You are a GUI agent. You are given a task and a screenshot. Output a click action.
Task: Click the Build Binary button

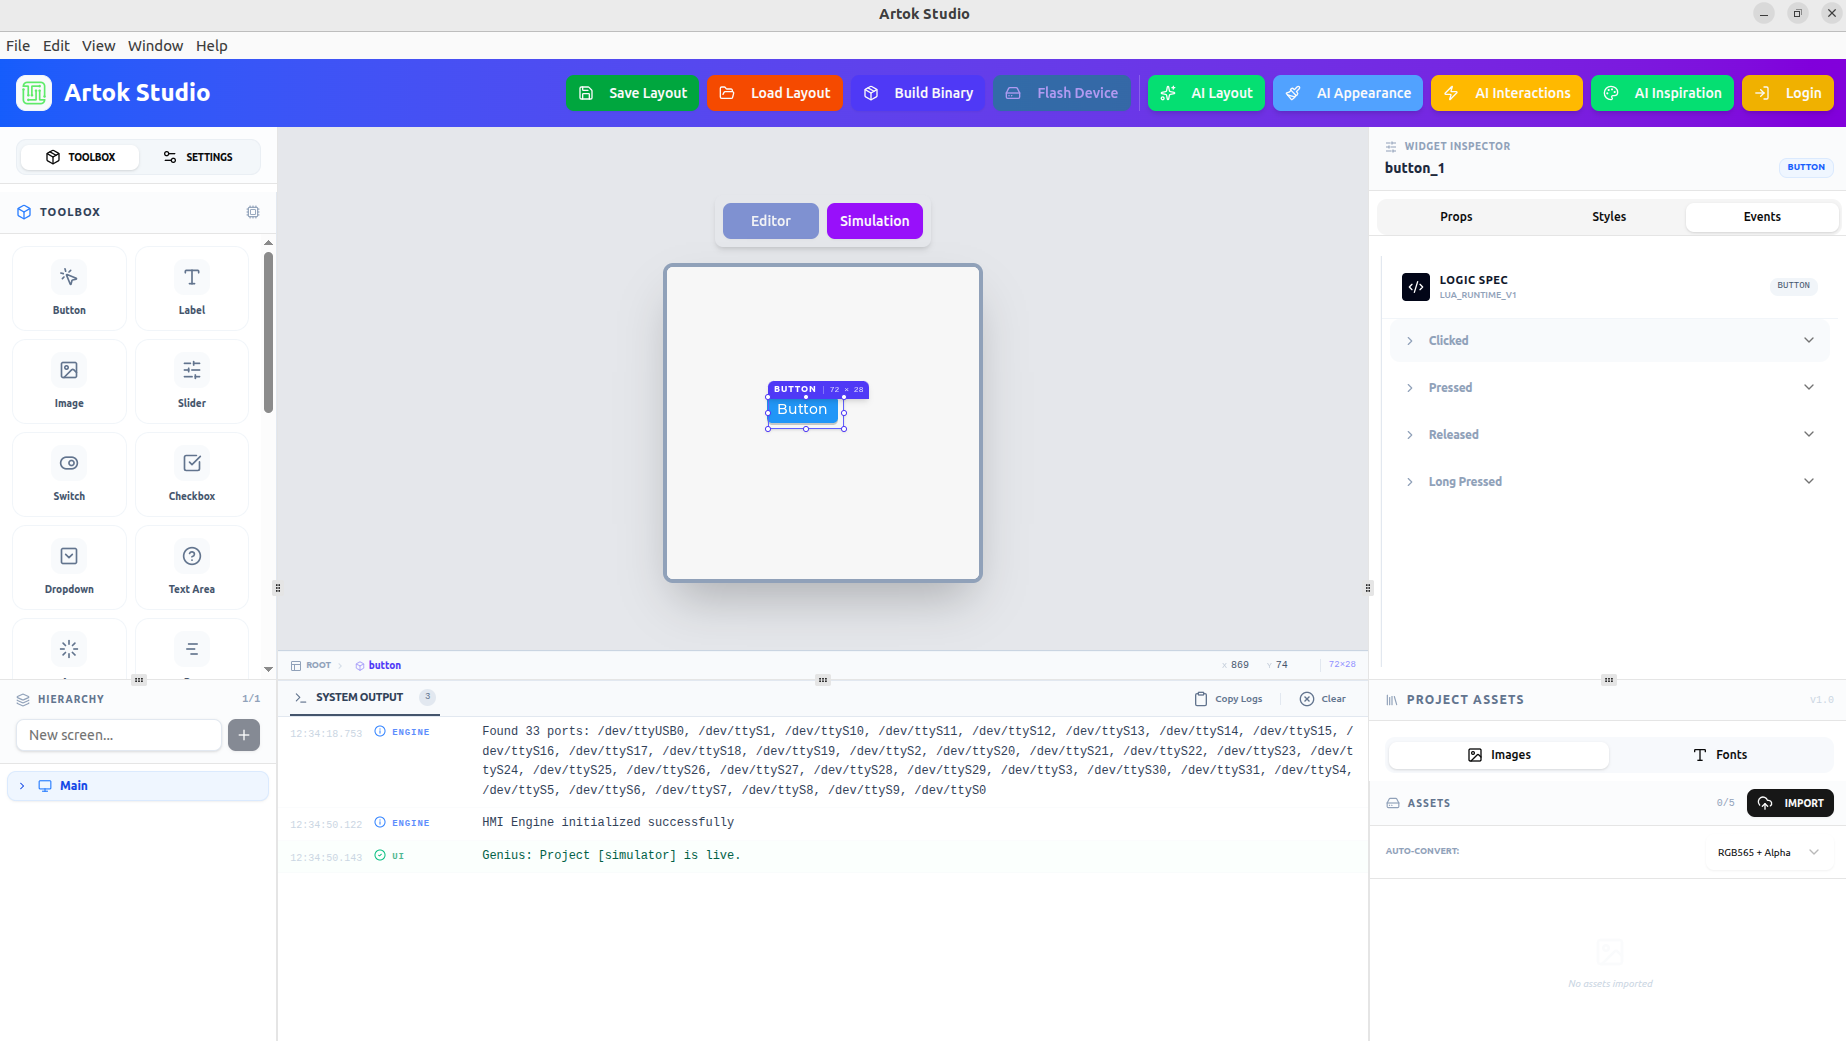918,93
